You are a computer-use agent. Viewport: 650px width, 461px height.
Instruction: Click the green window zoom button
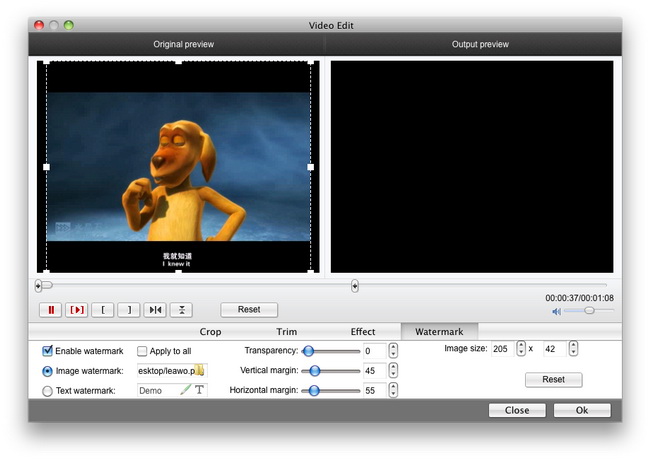pos(69,25)
